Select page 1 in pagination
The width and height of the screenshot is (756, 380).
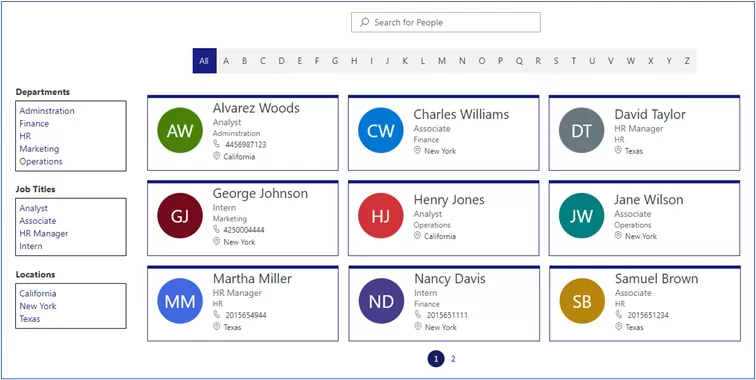pyautogui.click(x=436, y=359)
